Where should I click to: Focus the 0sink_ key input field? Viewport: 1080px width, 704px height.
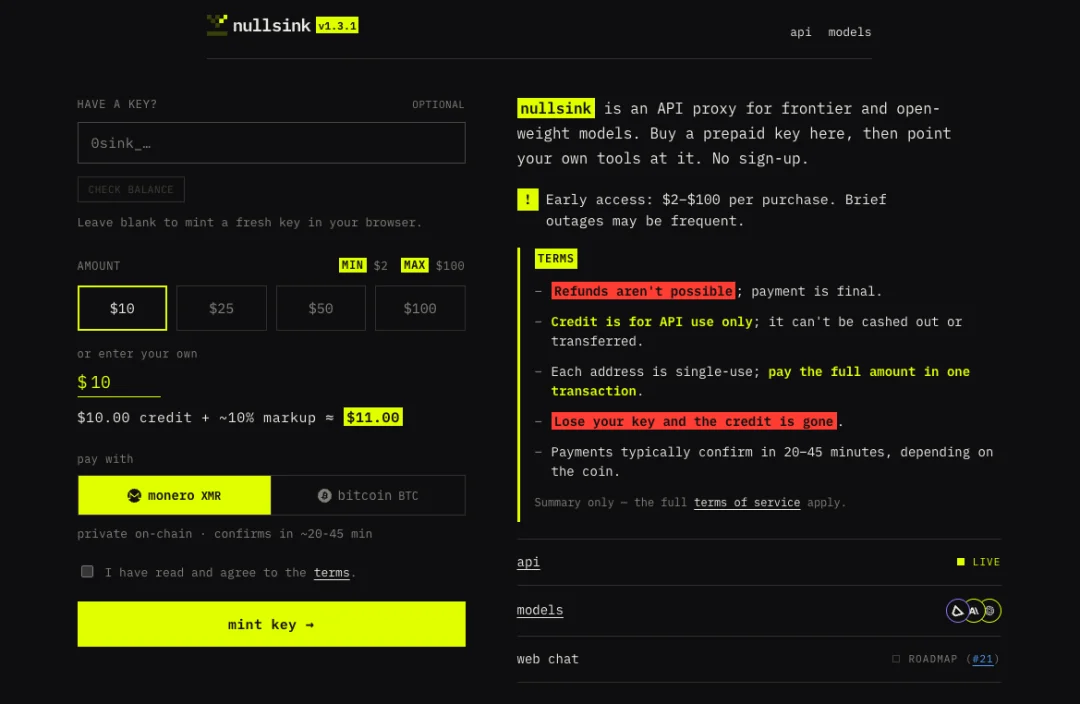271,143
